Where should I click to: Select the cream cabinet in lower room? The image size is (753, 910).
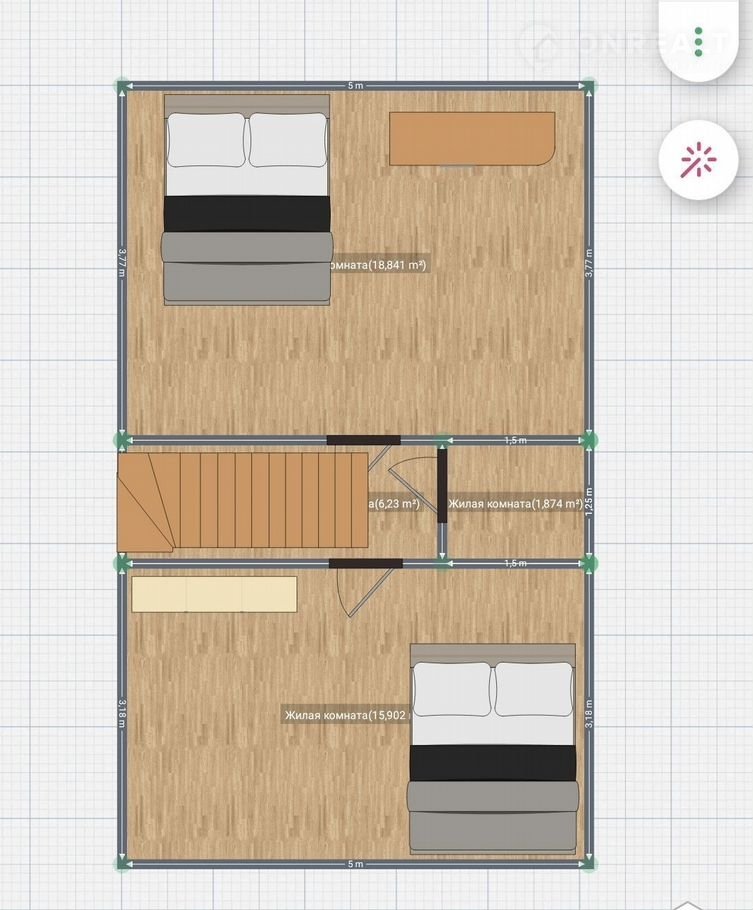(214, 593)
